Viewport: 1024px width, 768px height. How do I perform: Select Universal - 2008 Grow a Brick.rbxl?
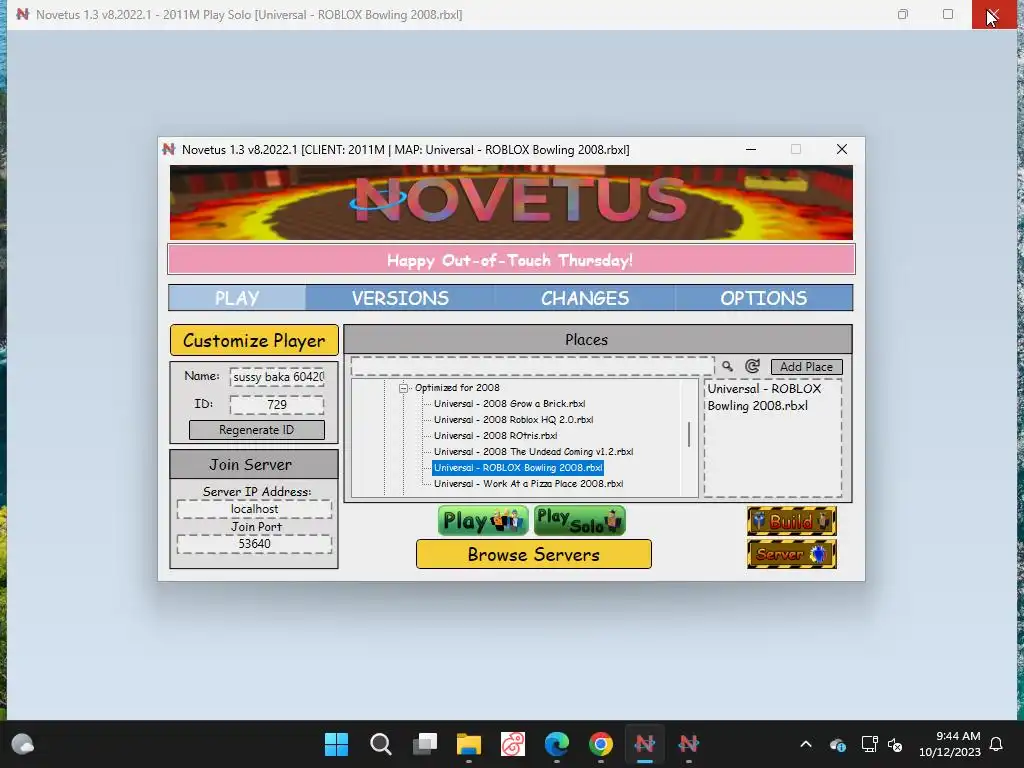pos(509,404)
